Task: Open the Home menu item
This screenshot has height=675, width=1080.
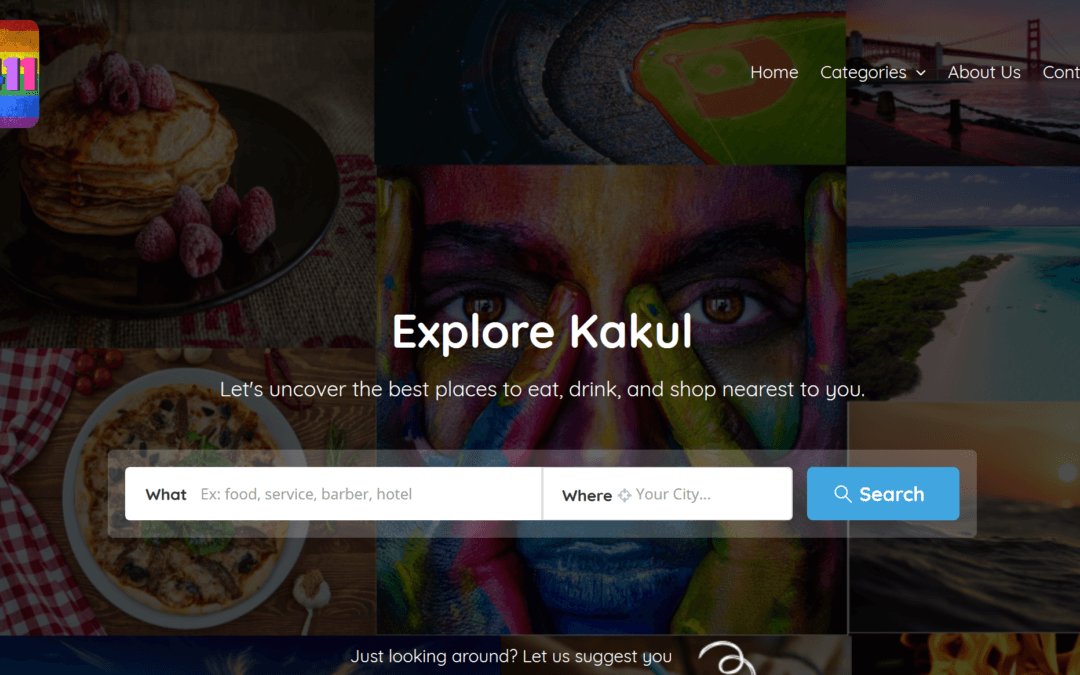Action: [x=774, y=72]
